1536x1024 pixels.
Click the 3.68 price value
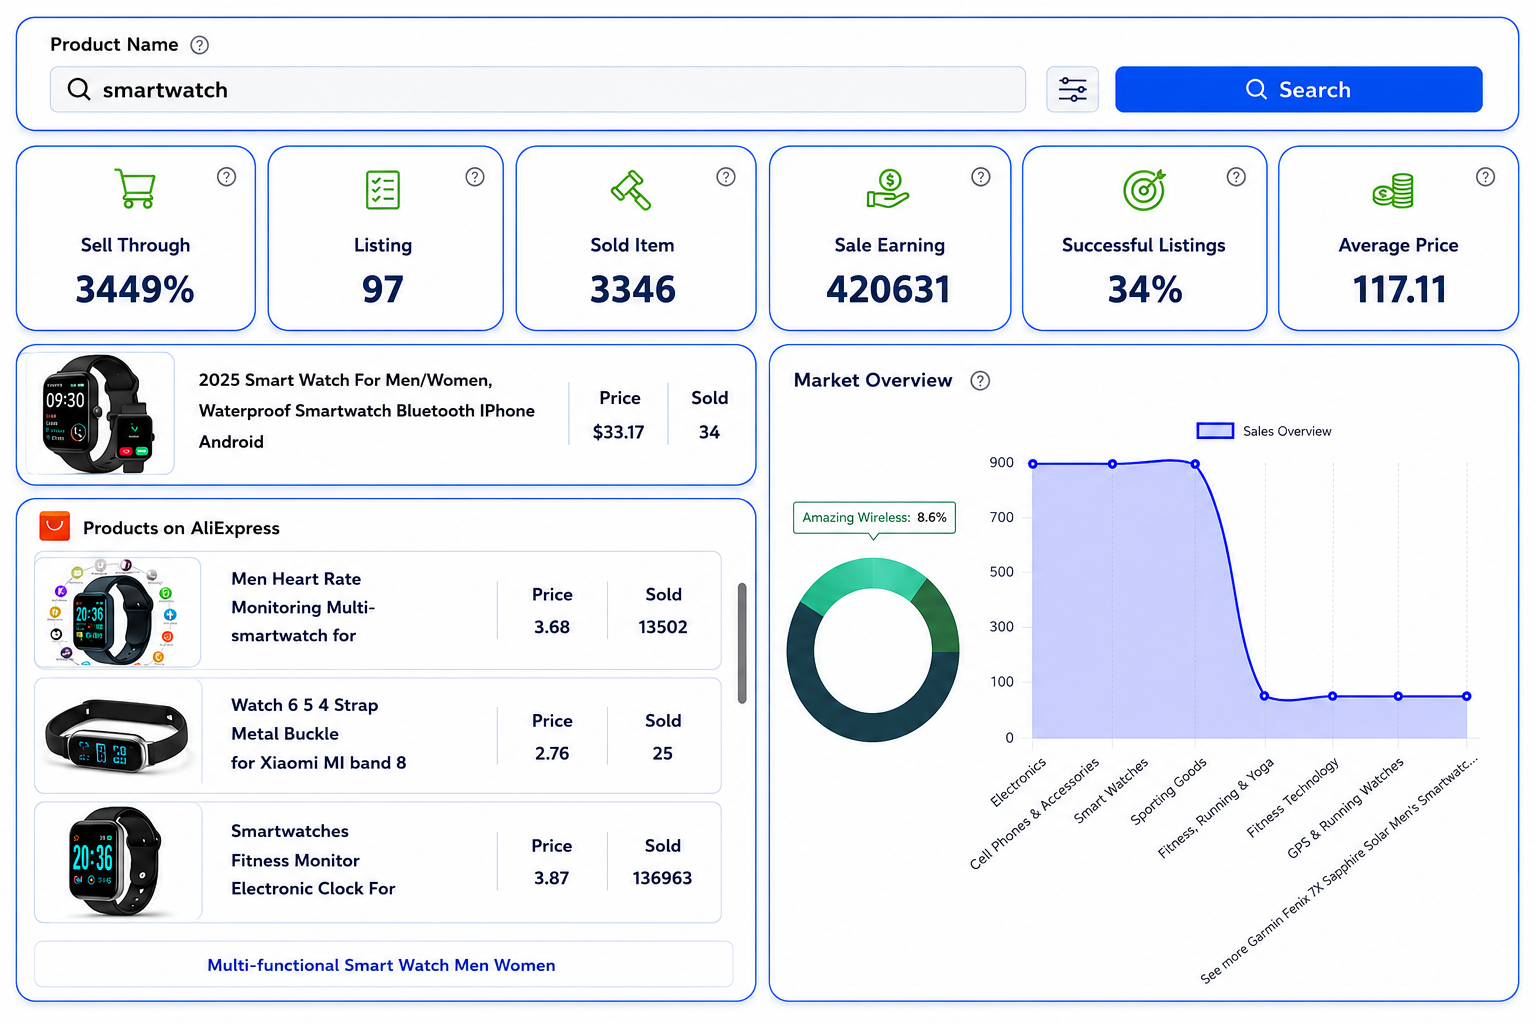[x=552, y=627]
